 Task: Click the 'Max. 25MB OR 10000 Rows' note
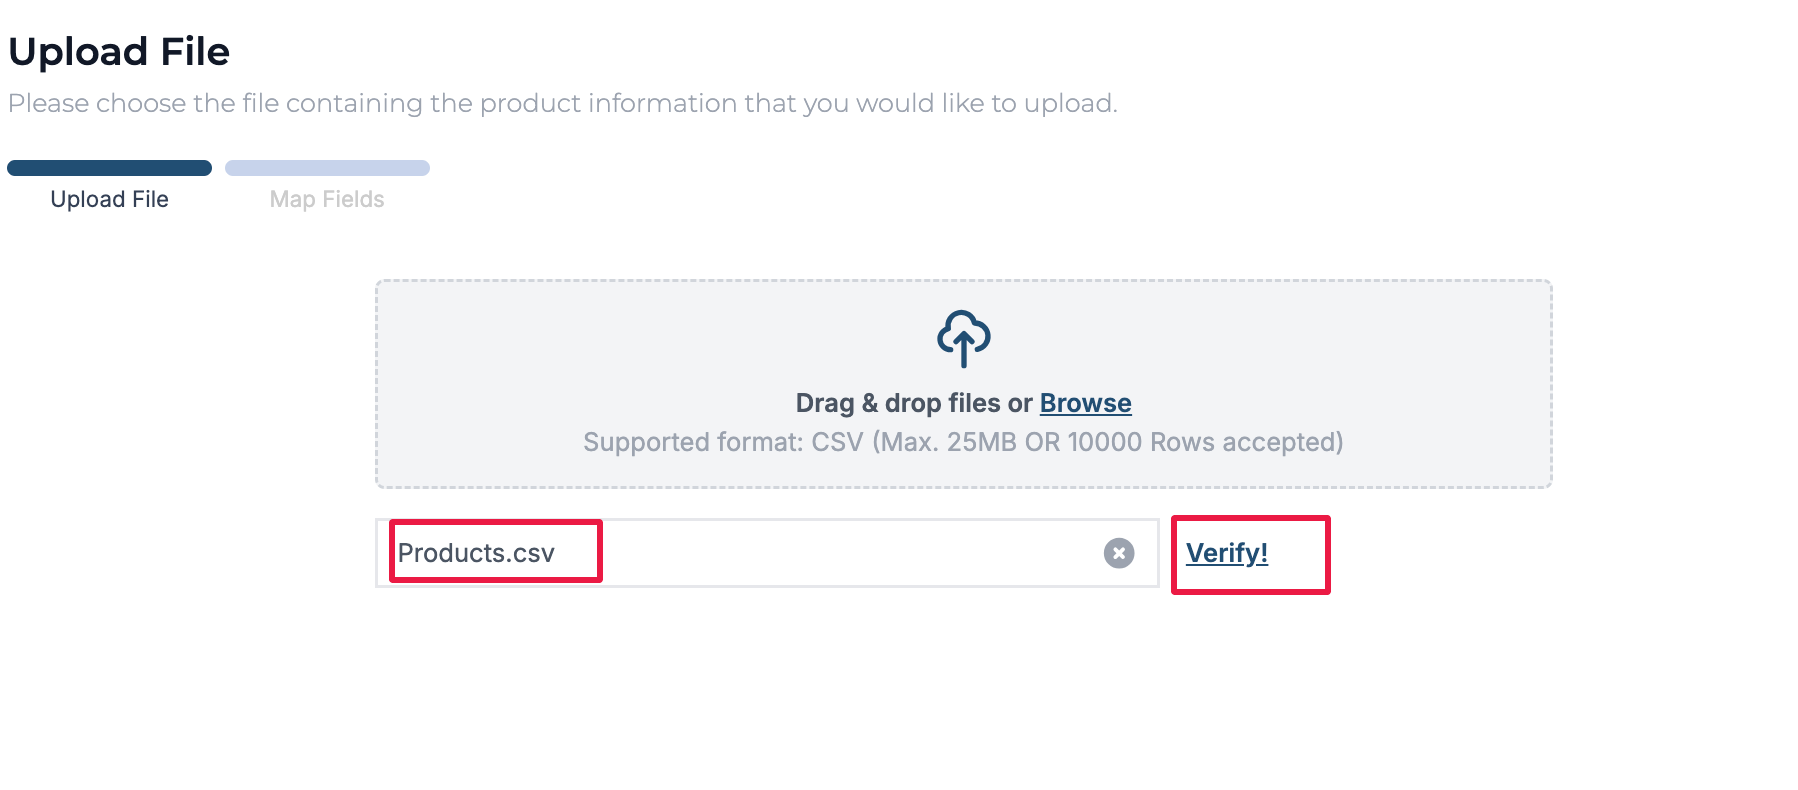(x=1108, y=442)
